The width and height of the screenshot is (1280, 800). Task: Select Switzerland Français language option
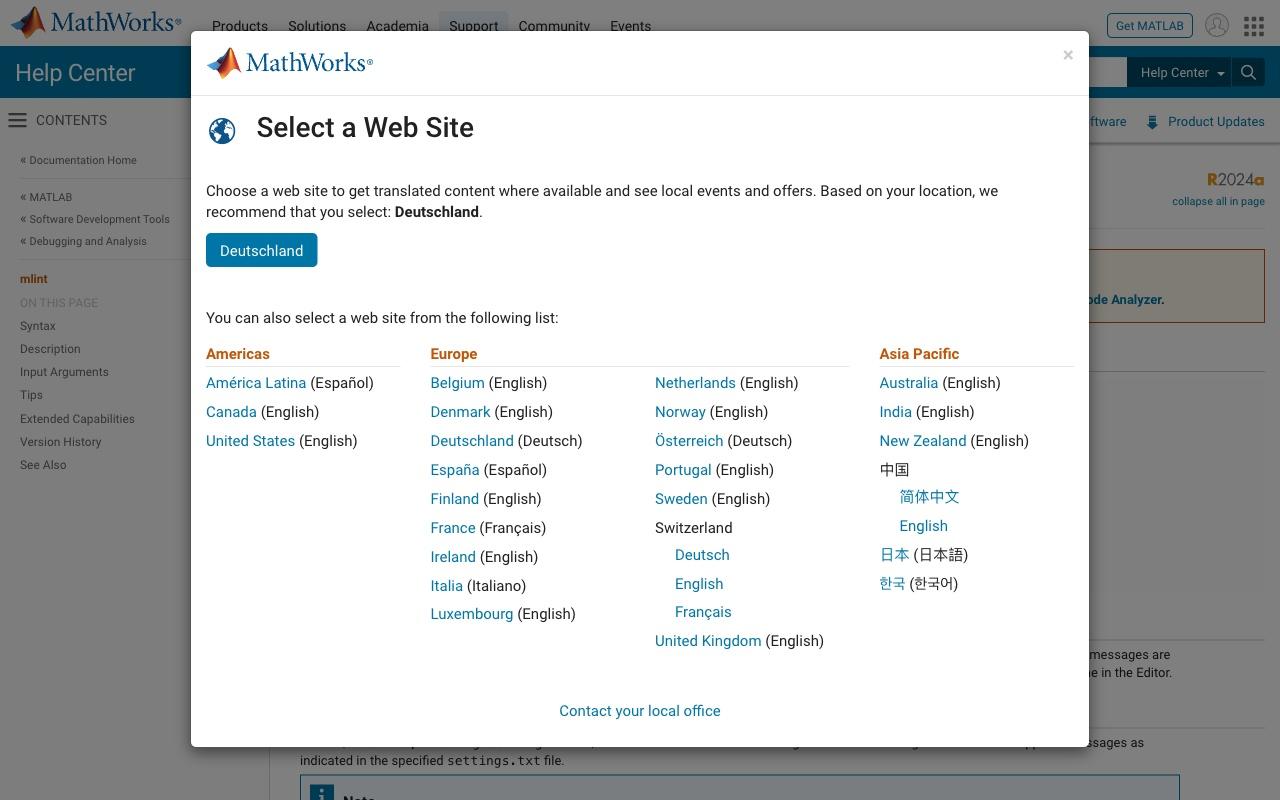click(703, 612)
